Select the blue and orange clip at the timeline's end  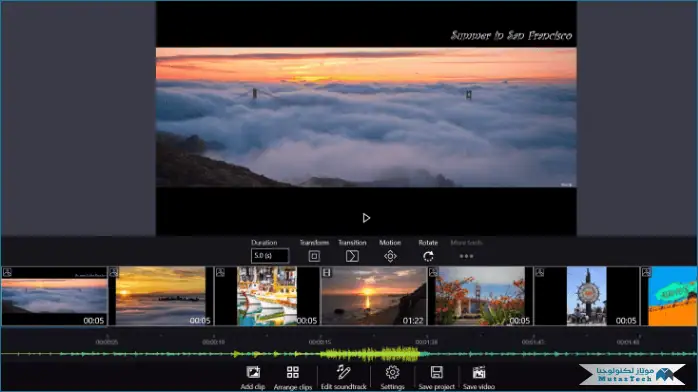coord(669,296)
